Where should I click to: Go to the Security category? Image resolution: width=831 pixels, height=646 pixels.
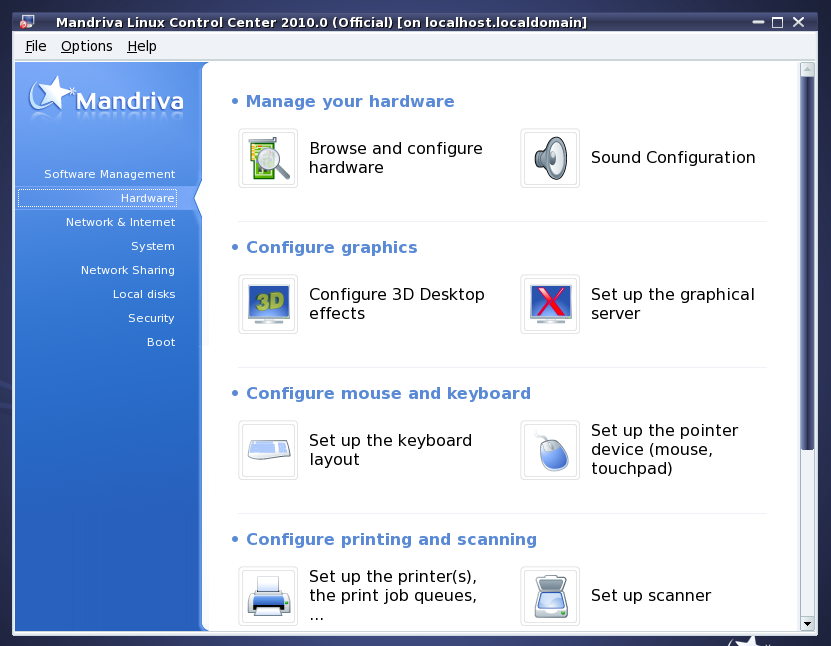pos(151,318)
